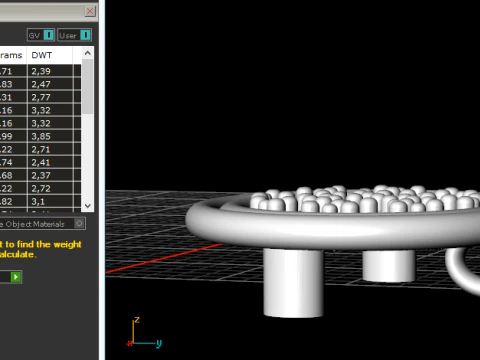Viewport: 480px width, 360px height.
Task: Close the weight panel with the X button
Action: [90, 11]
